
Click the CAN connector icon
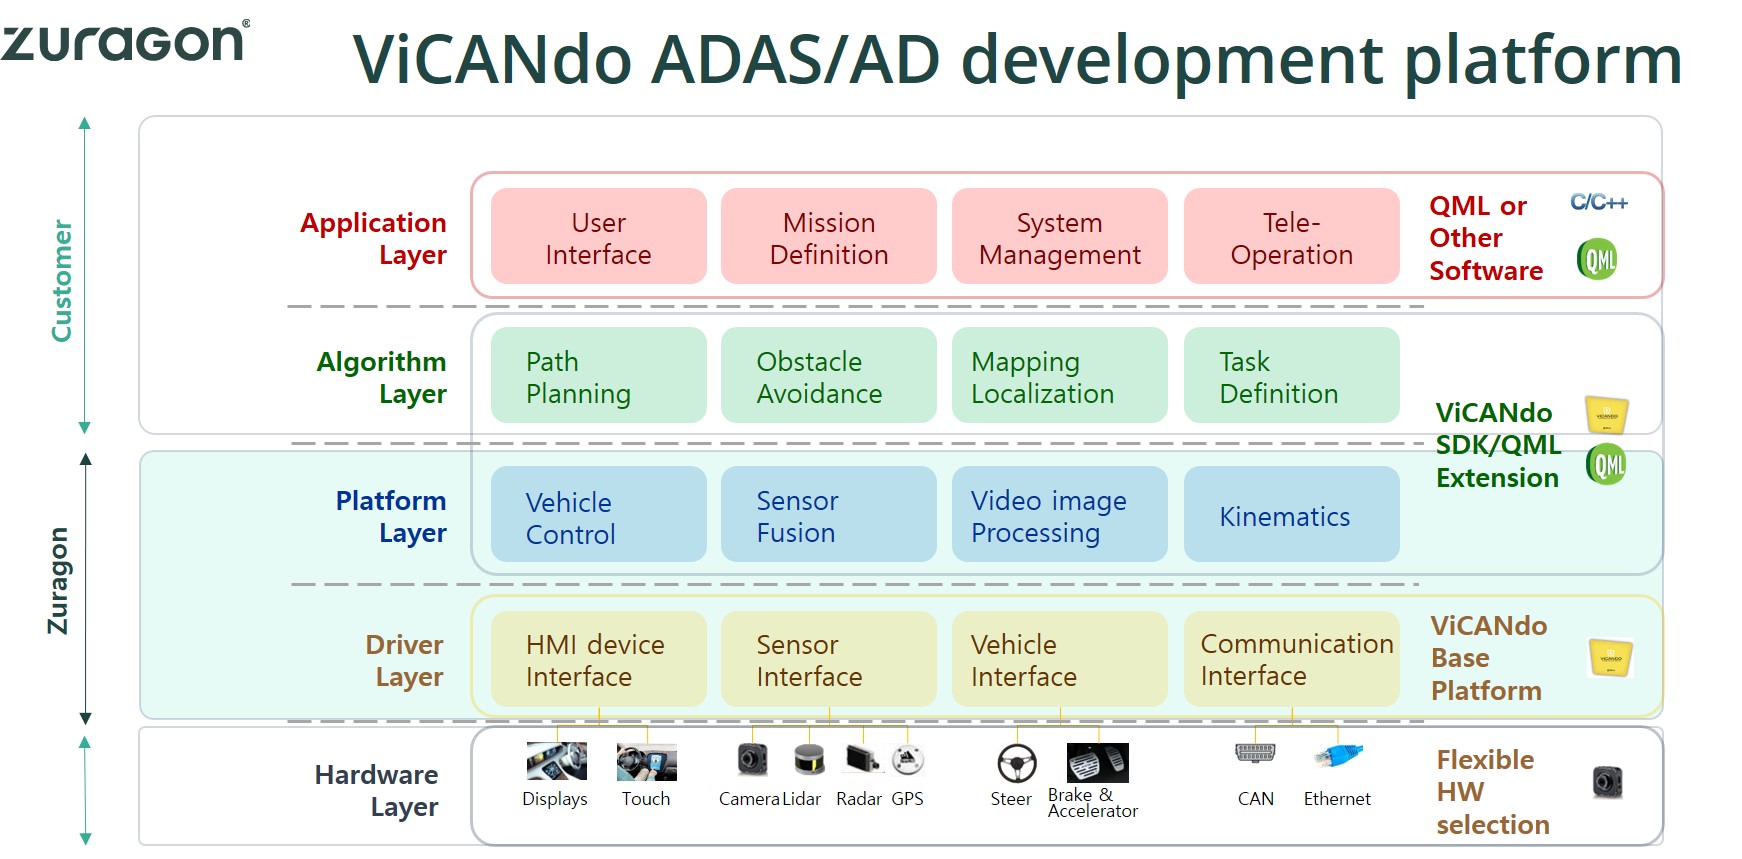click(1255, 753)
